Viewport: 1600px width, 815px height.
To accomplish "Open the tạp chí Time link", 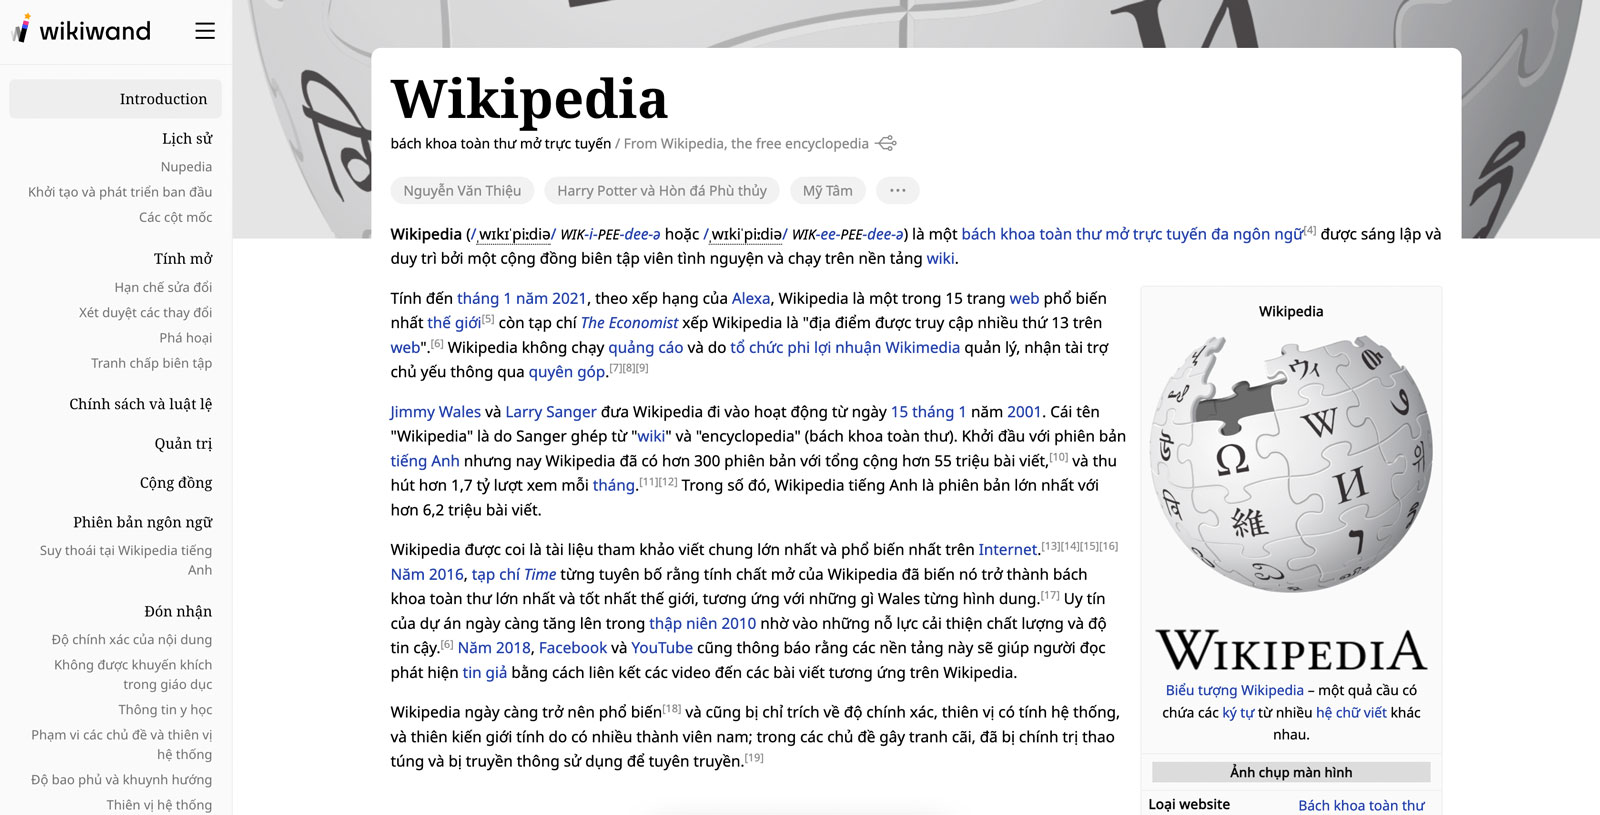I will [514, 574].
